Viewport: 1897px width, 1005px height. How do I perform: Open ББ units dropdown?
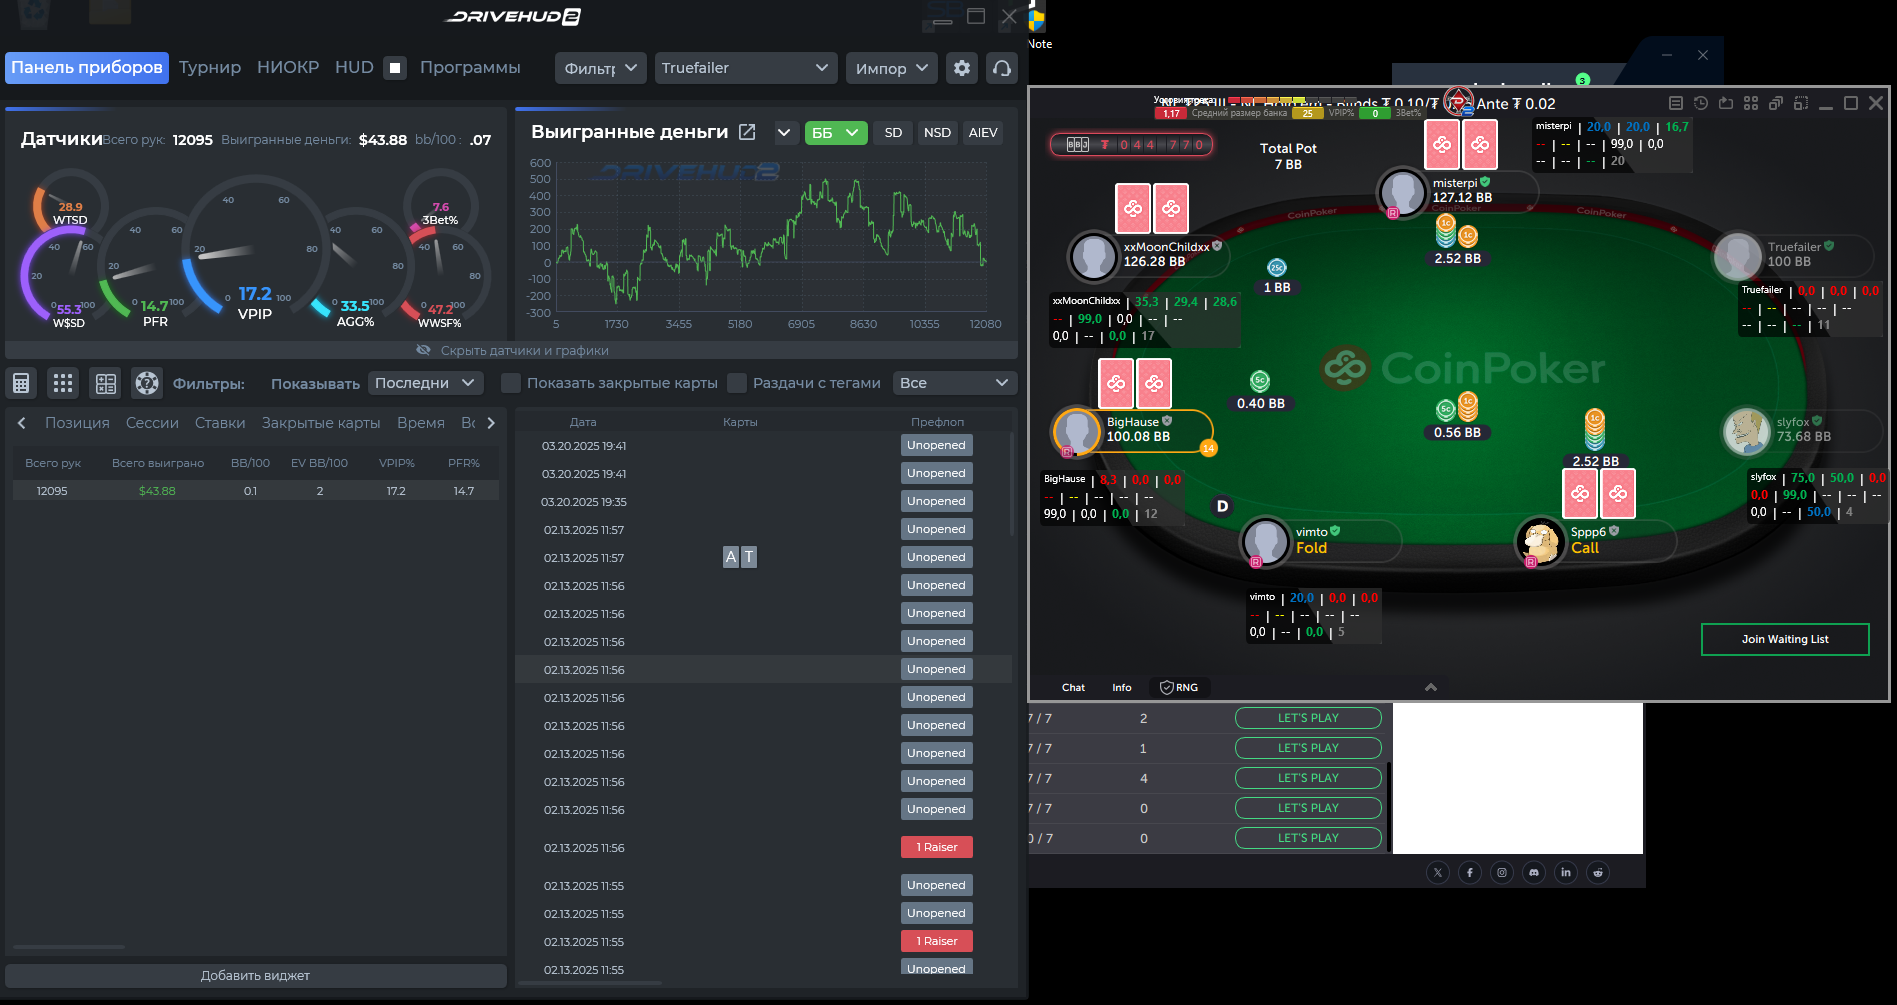point(836,132)
